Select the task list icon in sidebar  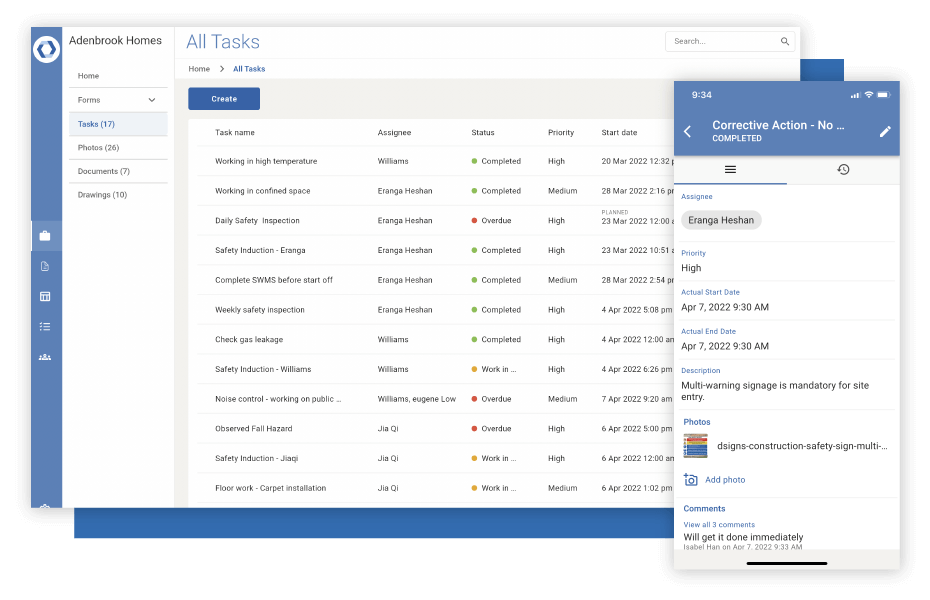coord(46,326)
